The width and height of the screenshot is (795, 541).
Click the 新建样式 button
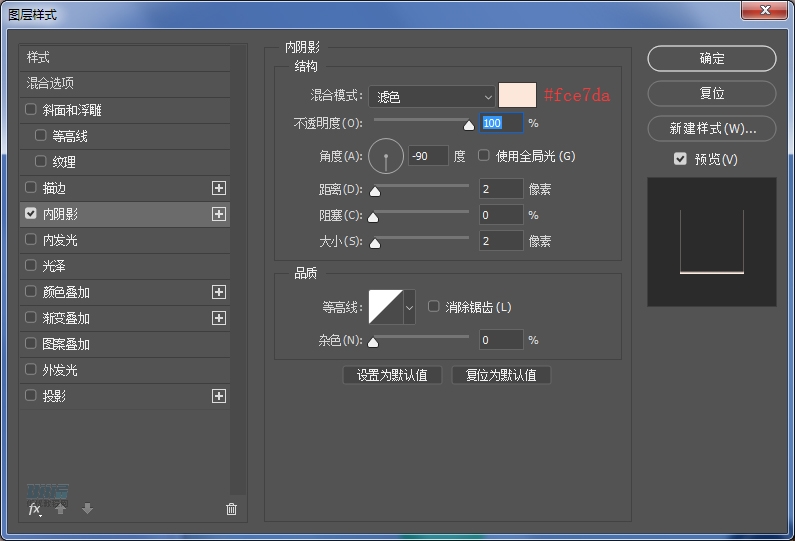(x=711, y=129)
